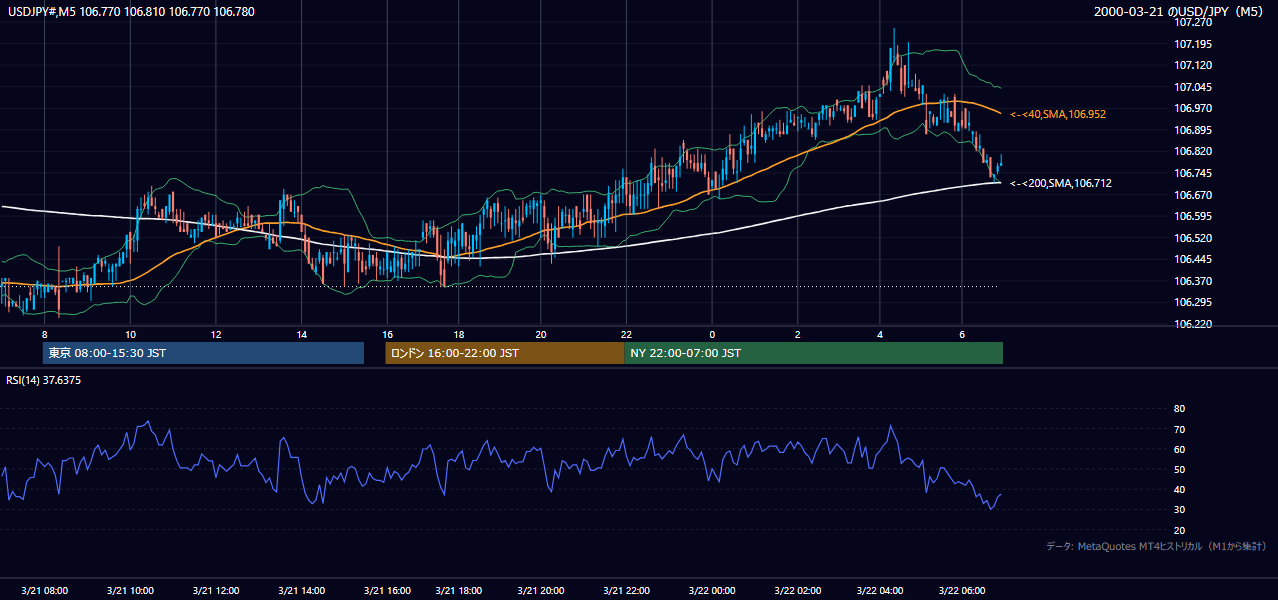Image resolution: width=1278 pixels, height=600 pixels.
Task: Click price axis value 106.595
Action: point(1193,216)
